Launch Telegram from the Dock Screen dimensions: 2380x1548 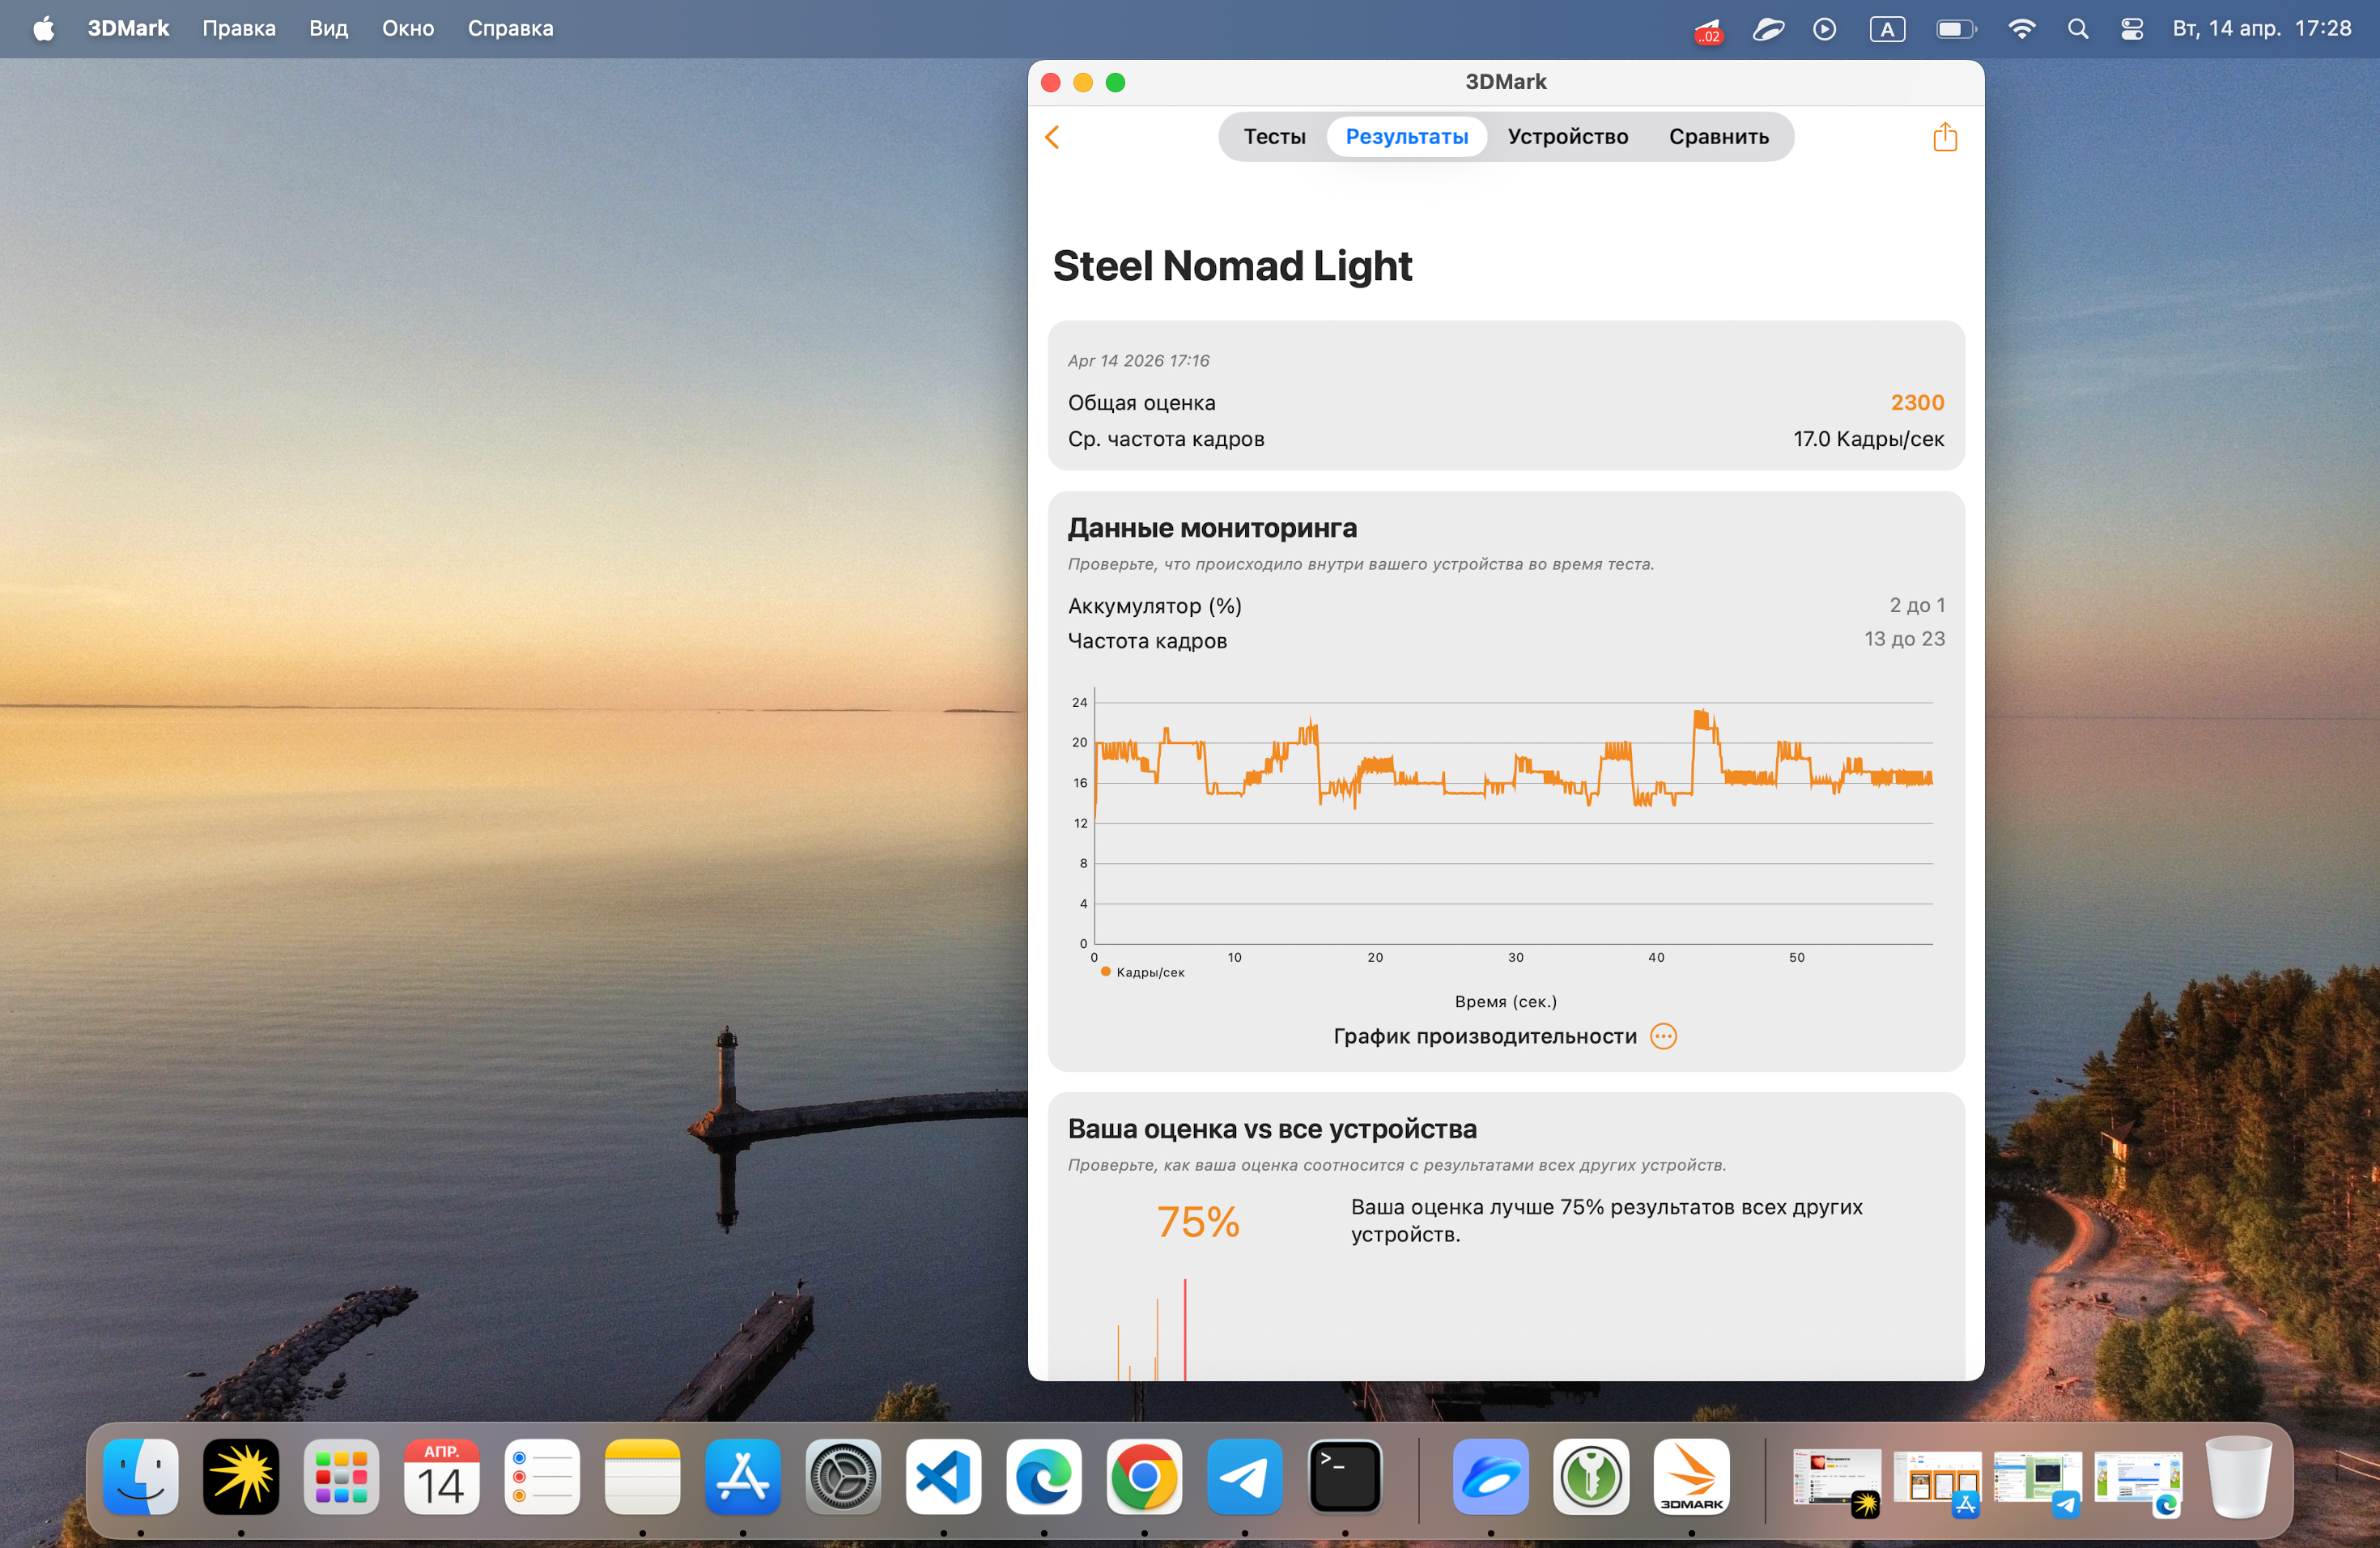[1244, 1477]
